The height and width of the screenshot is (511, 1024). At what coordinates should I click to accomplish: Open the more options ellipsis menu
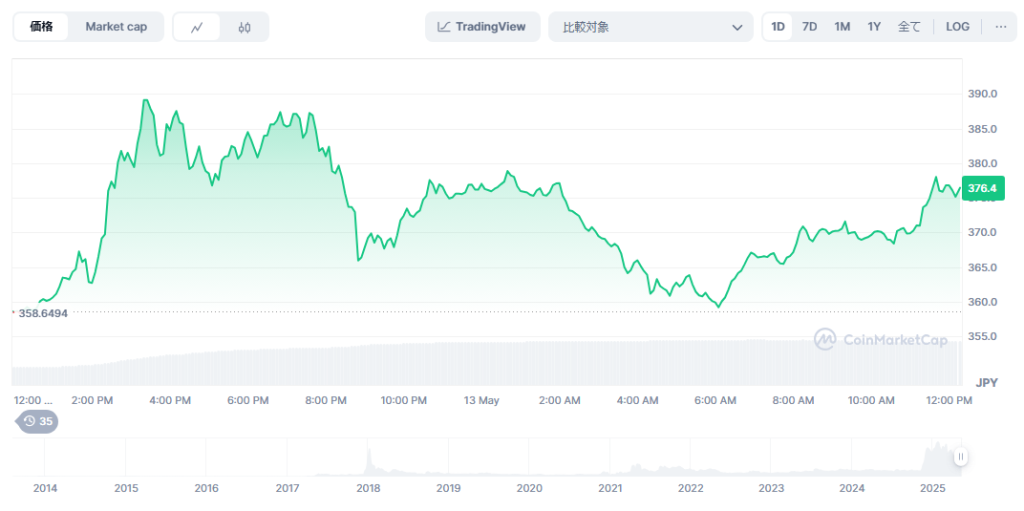(1000, 27)
